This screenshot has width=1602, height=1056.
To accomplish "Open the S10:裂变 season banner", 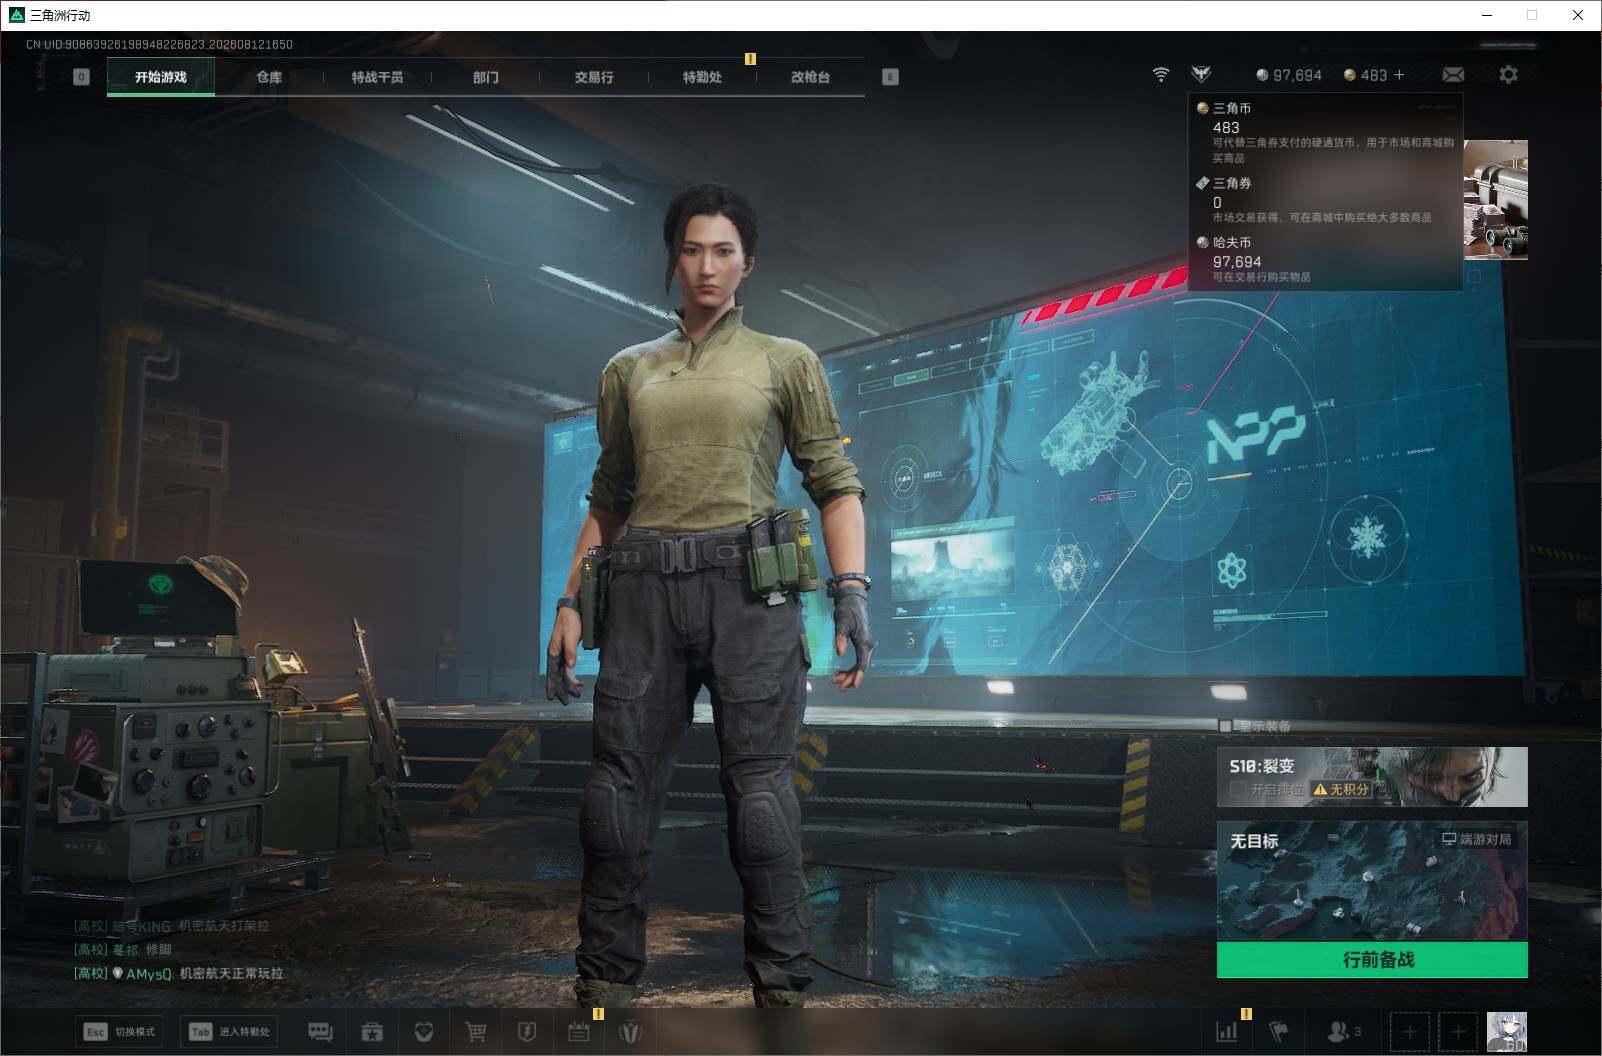I will coord(1372,776).
